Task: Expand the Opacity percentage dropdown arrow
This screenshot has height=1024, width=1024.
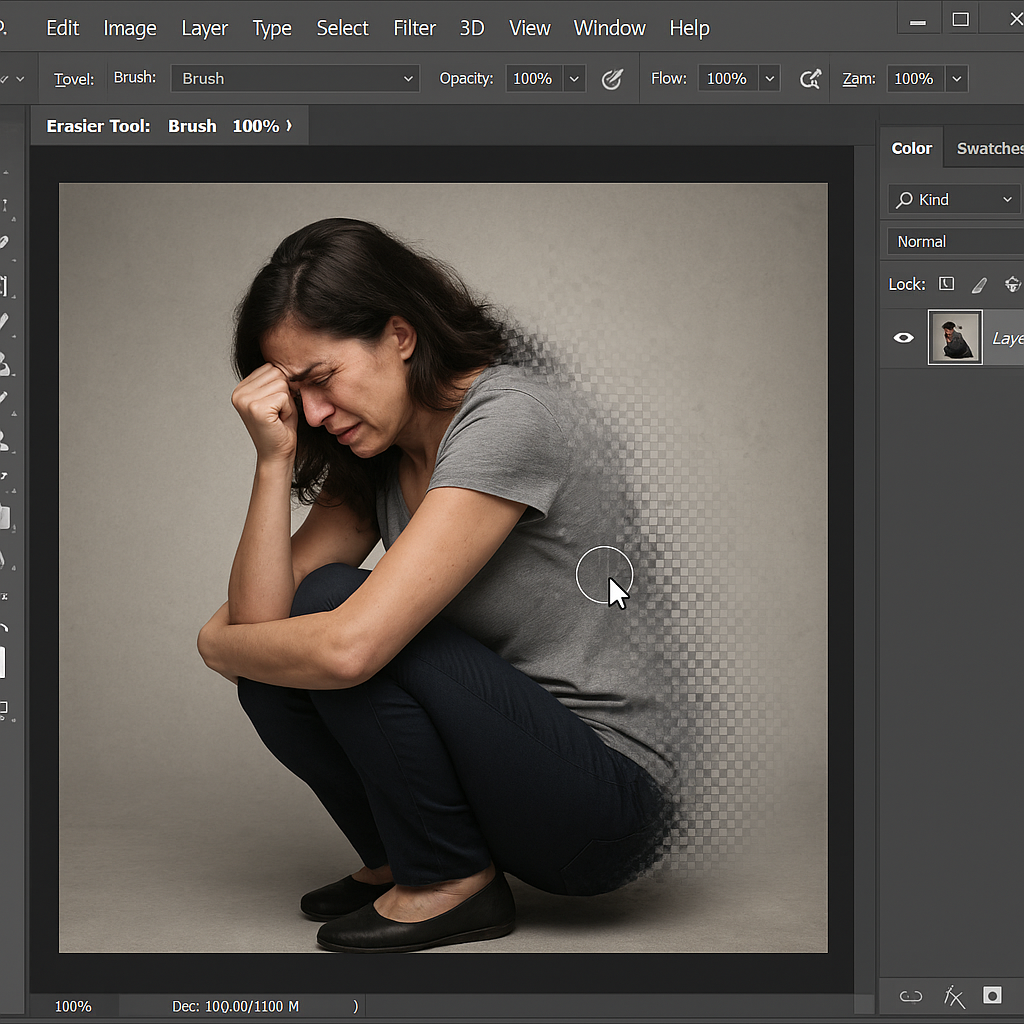Action: (574, 79)
